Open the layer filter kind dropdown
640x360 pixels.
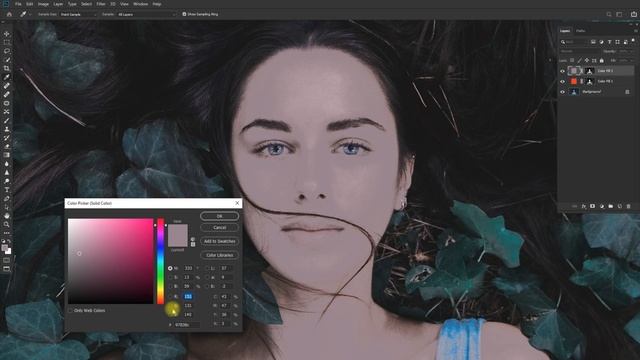click(575, 42)
